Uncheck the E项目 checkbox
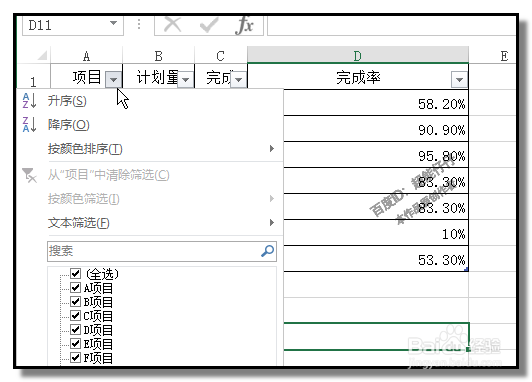The image size is (532, 382). 75,343
